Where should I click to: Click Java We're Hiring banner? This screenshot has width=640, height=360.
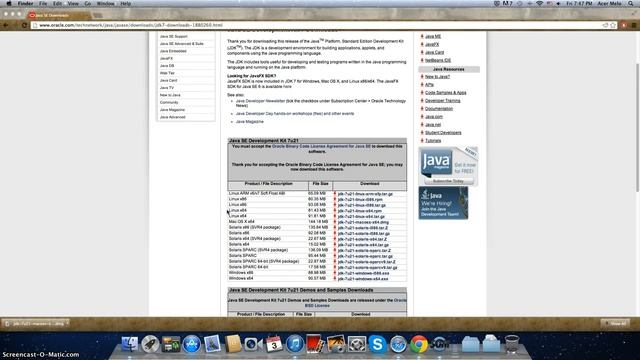[x=443, y=203]
